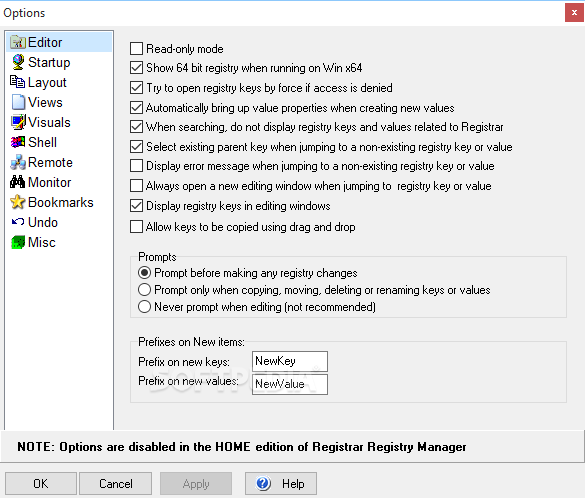Click the Misc green icon
Viewport: 585px width, 498px height.
pyautogui.click(x=18, y=242)
